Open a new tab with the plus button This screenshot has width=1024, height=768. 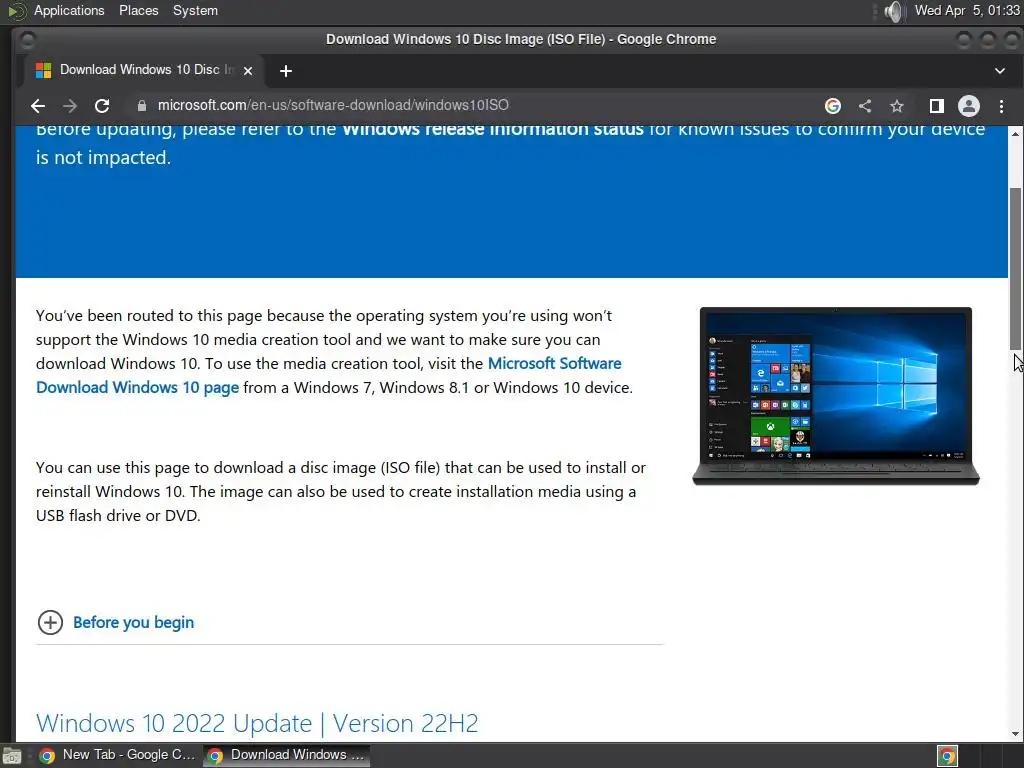285,71
